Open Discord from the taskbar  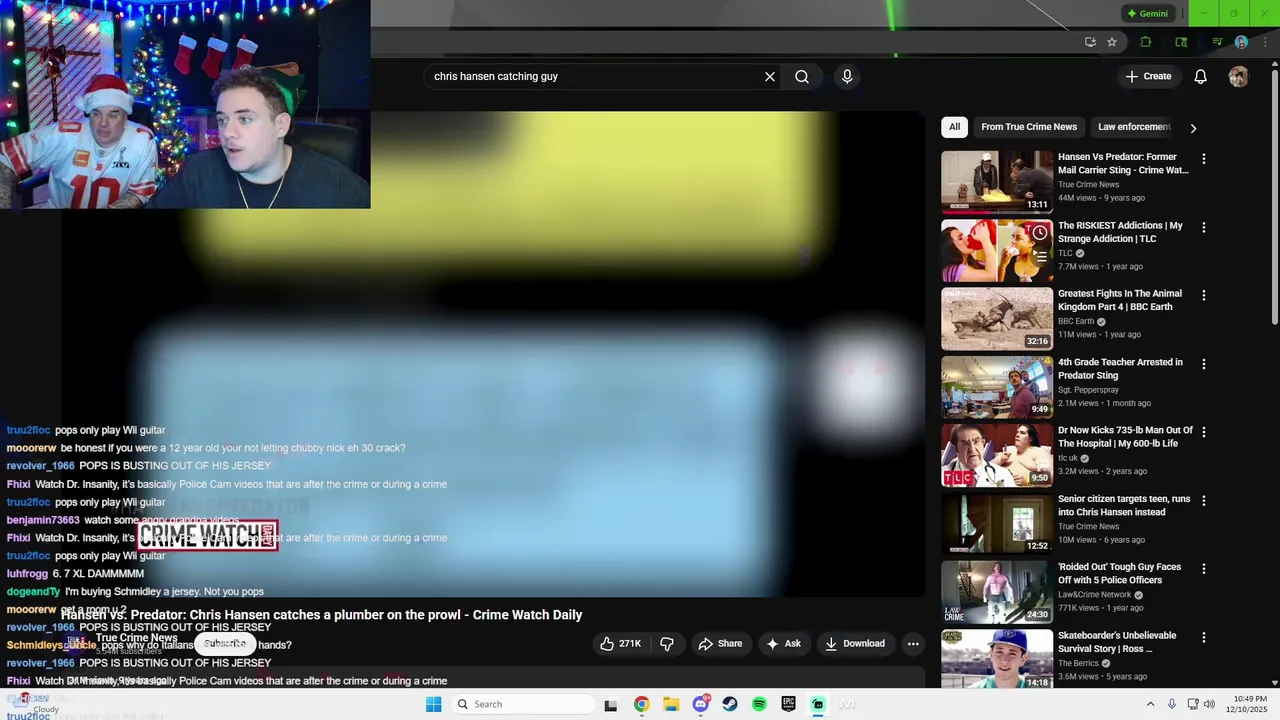pyautogui.click(x=700, y=704)
